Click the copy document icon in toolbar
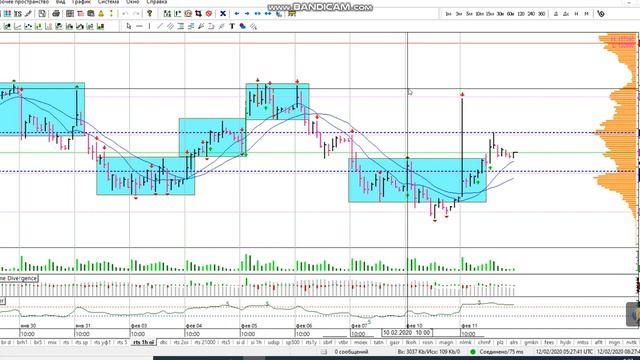This screenshot has height=360, width=640. tap(42, 13)
